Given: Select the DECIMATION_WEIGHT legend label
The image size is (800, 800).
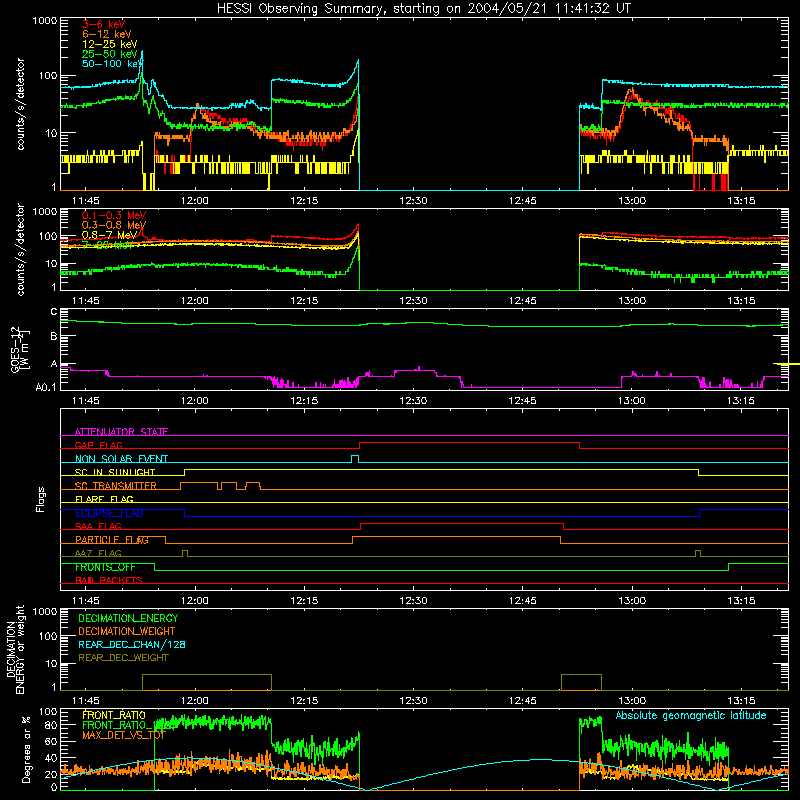Looking at the screenshot, I should click(127, 631).
